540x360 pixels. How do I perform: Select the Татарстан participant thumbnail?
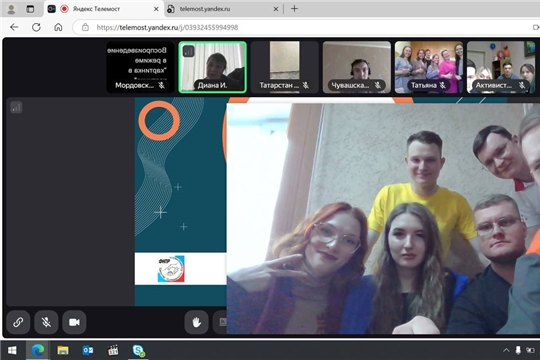(284, 67)
